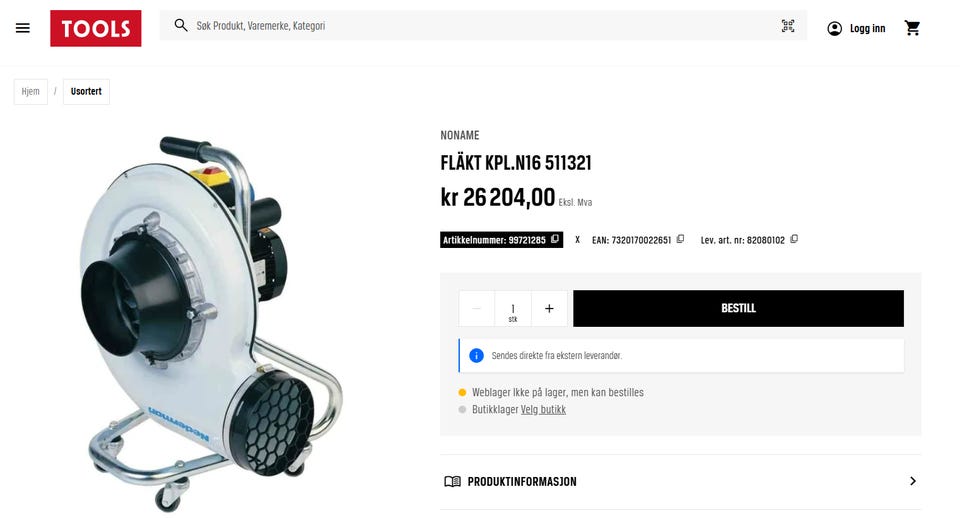This screenshot has width=960, height=518.
Task: Open the shopping cart
Action: pos(912,28)
